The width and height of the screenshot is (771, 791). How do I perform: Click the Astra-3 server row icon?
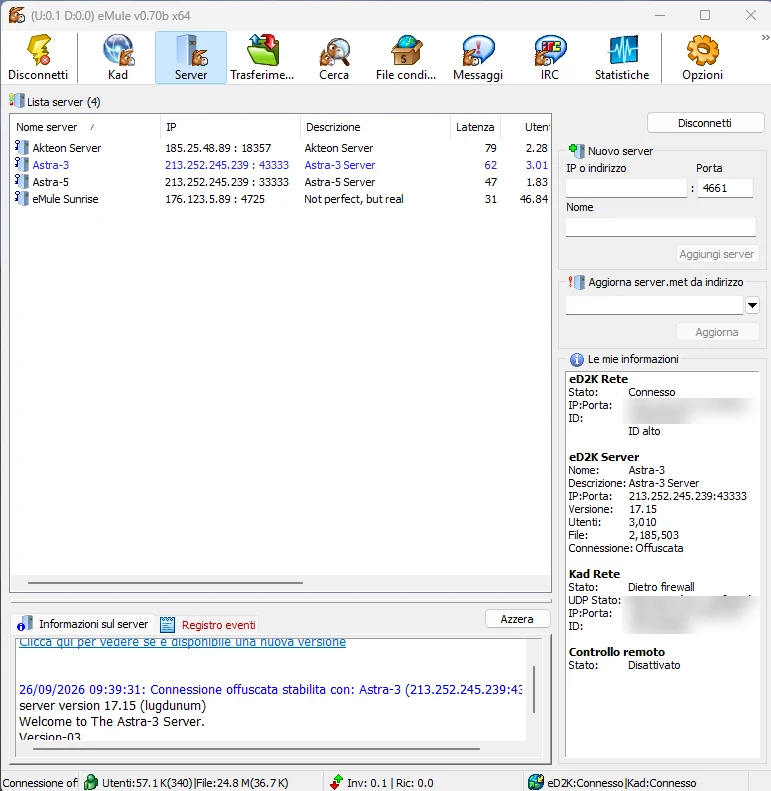point(21,164)
